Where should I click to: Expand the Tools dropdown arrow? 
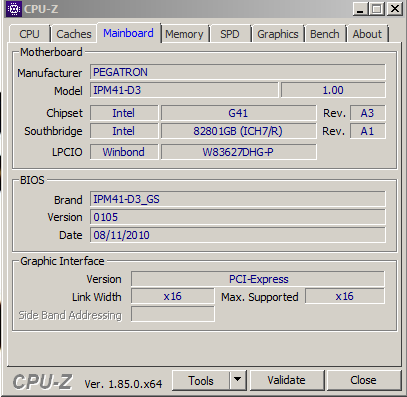238,380
